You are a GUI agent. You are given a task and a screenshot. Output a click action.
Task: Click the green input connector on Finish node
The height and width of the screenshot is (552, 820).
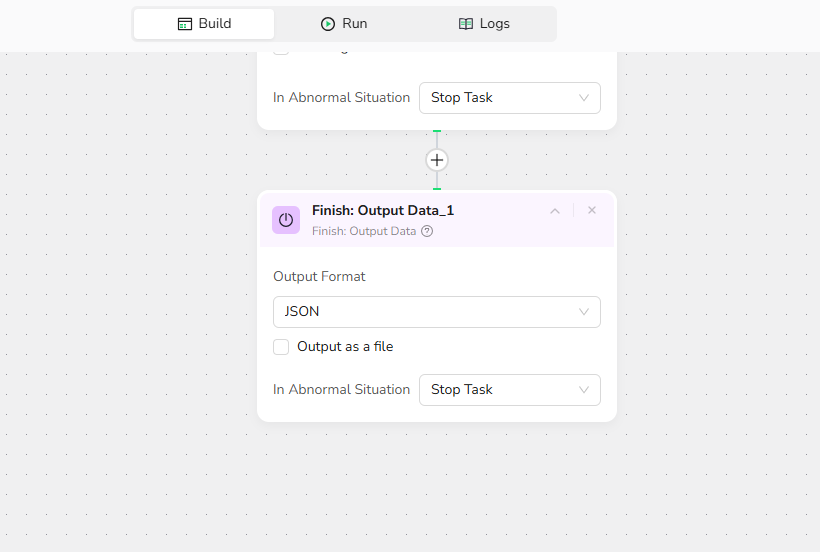pyautogui.click(x=437, y=189)
